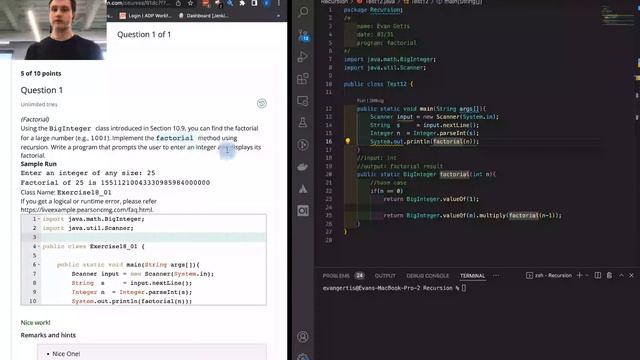Click 'return BigInteger.valueOf(1);' on line 23

tap(431, 199)
